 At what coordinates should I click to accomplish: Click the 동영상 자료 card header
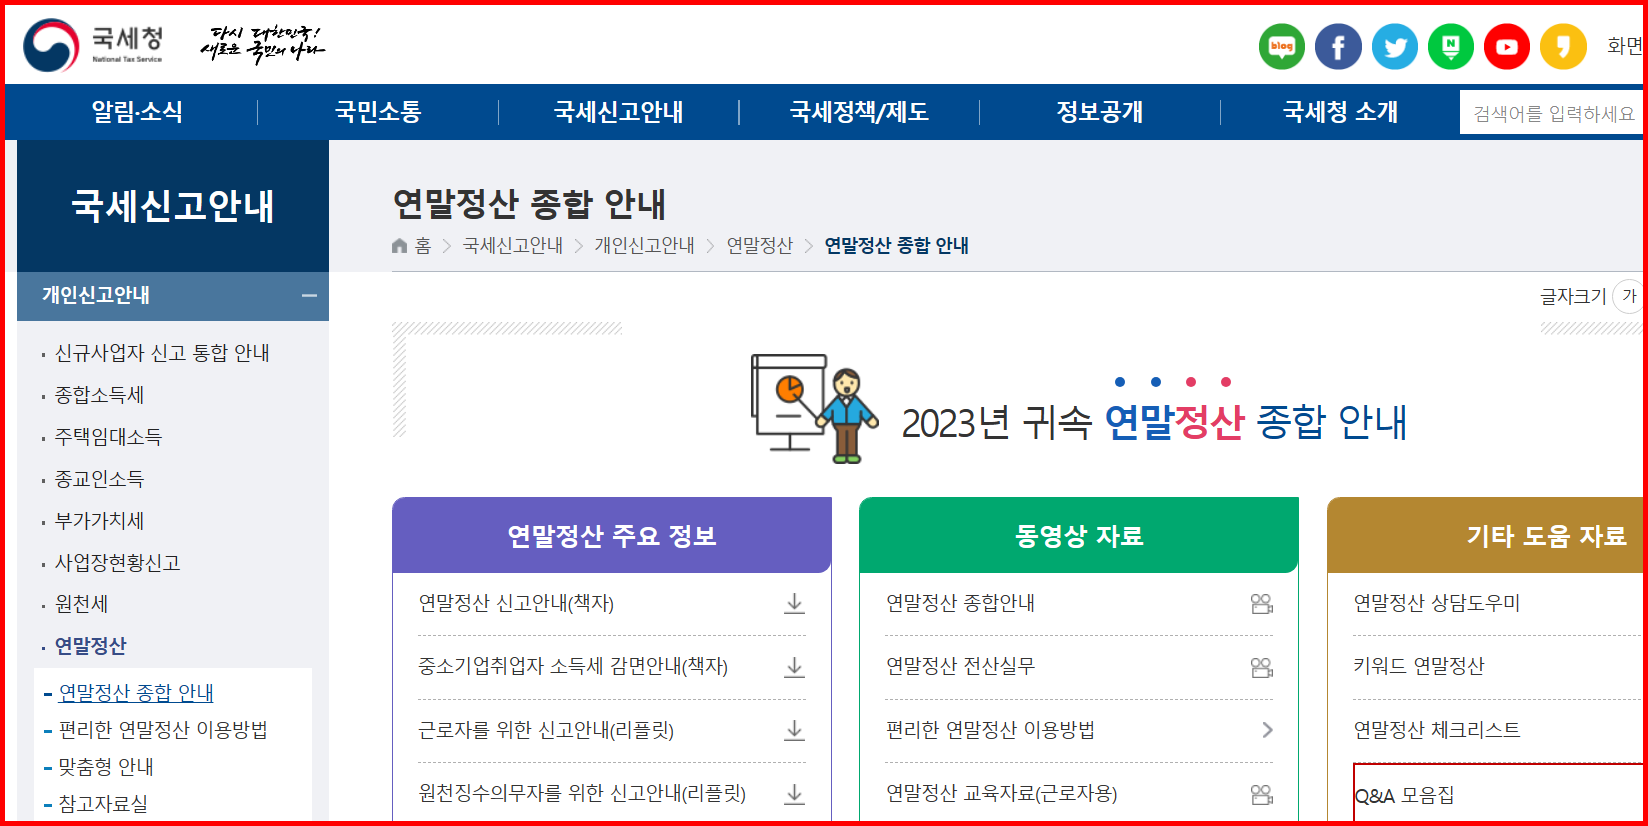click(1079, 535)
